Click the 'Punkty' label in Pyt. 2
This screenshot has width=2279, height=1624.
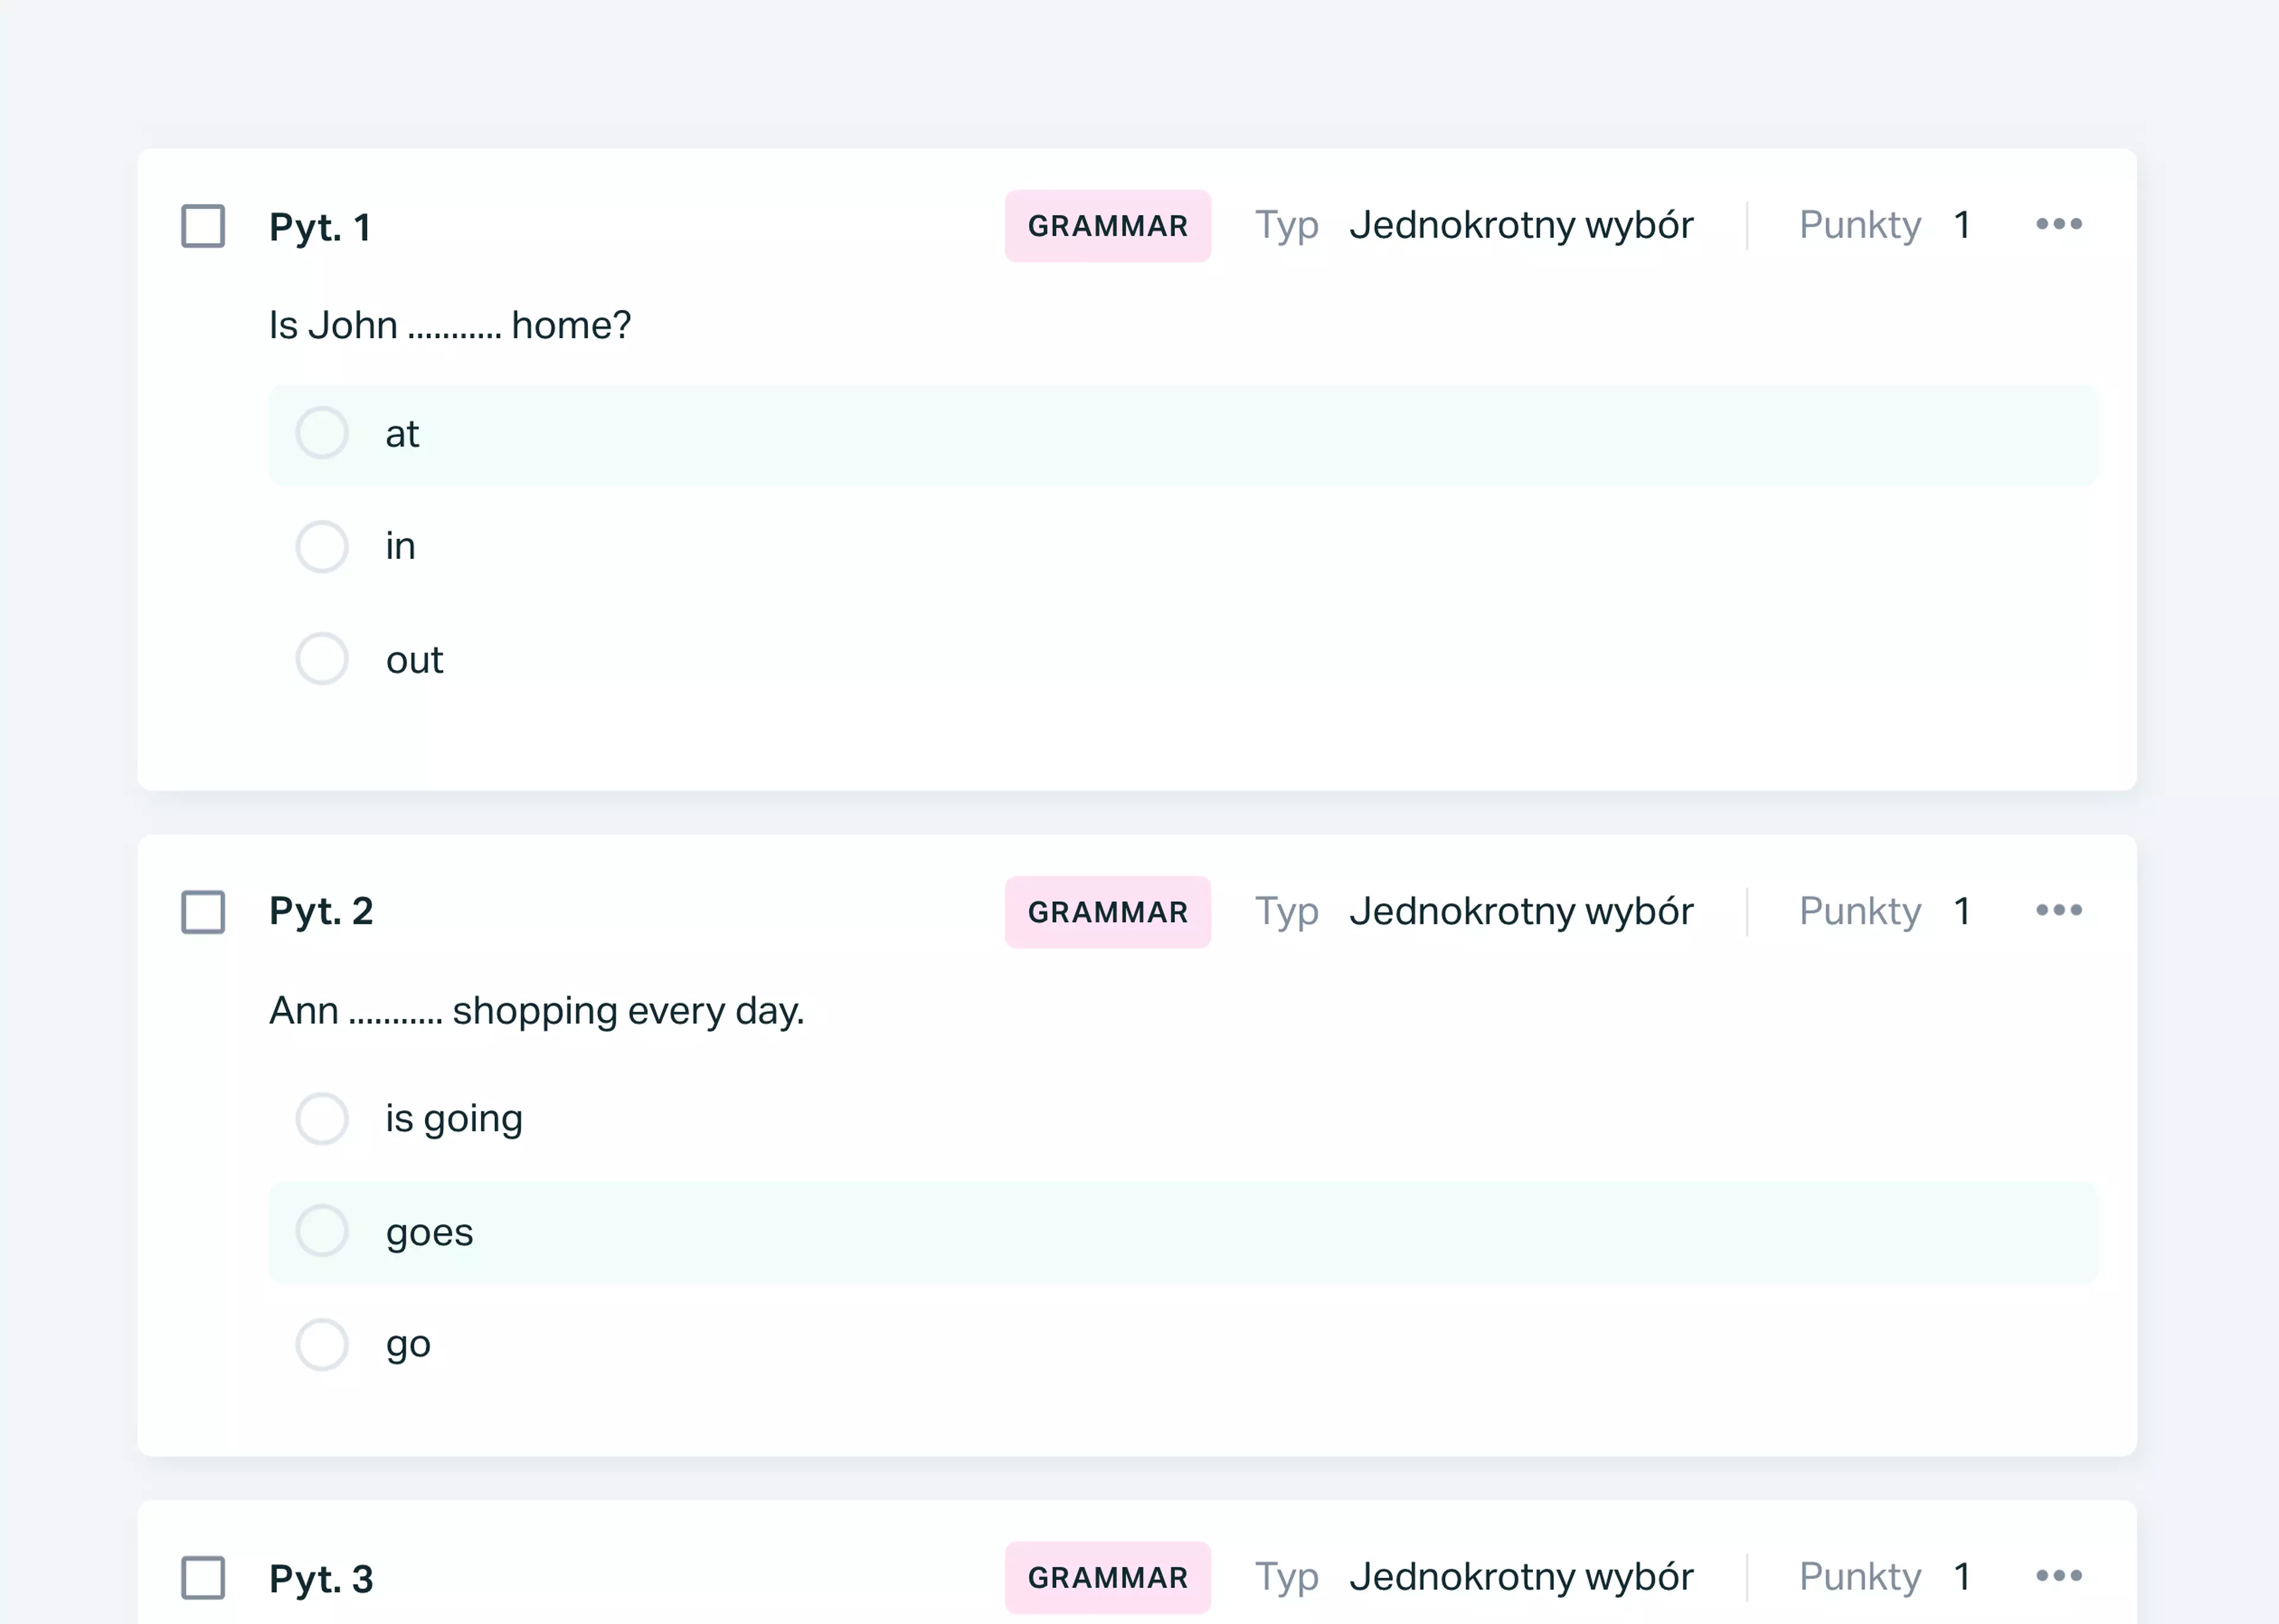click(x=1860, y=912)
